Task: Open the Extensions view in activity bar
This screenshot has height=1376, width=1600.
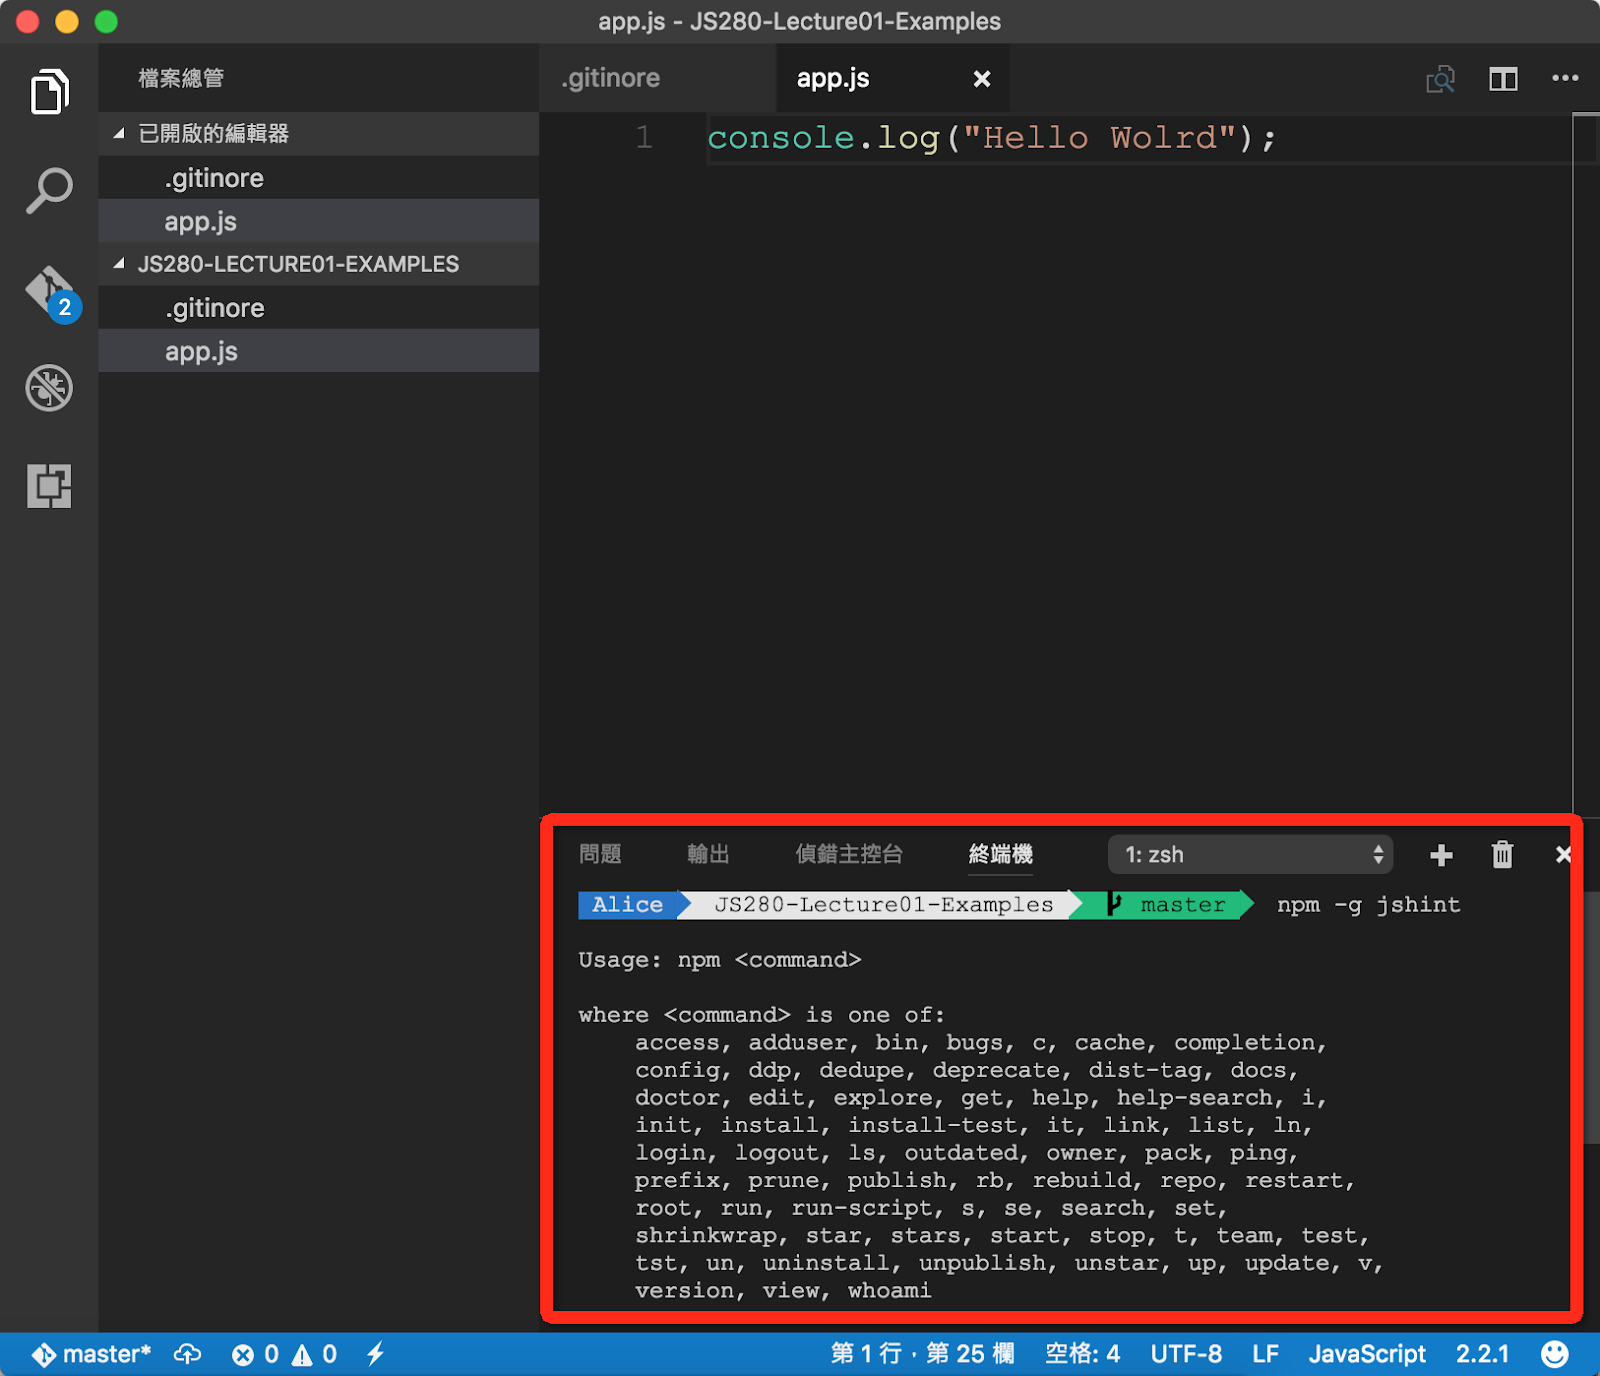Action: tap(49, 486)
